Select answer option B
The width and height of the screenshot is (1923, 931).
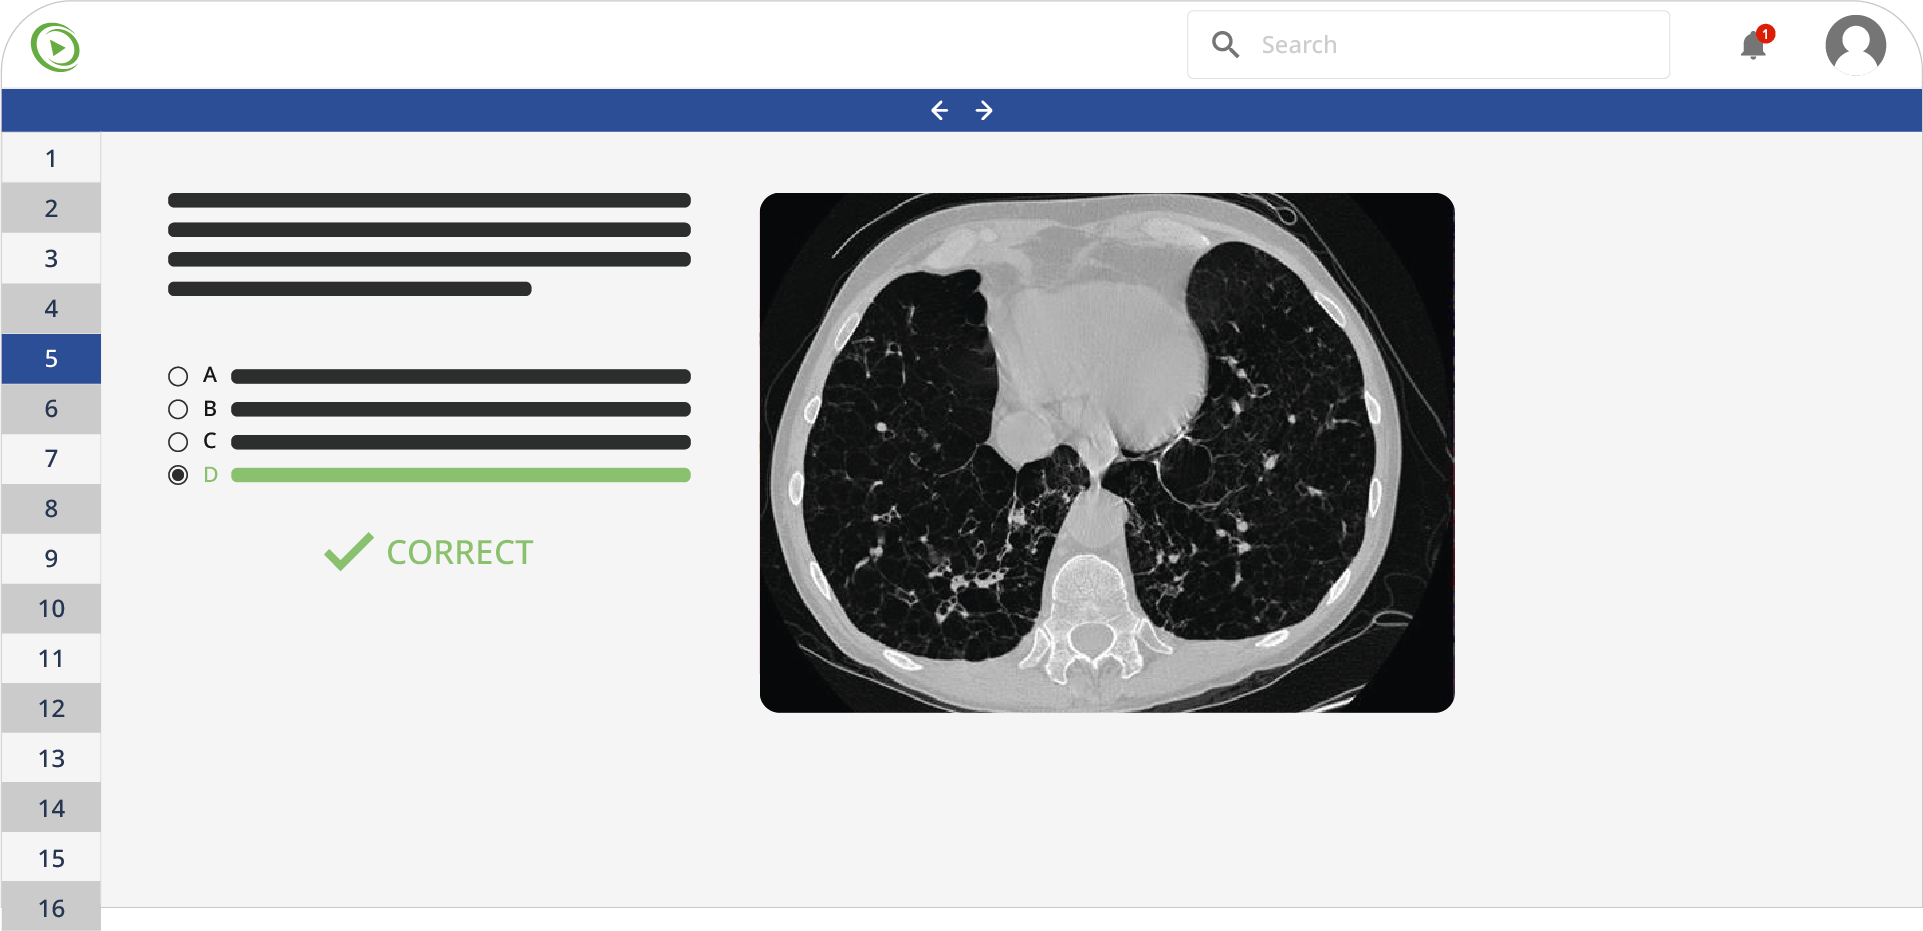coord(178,408)
